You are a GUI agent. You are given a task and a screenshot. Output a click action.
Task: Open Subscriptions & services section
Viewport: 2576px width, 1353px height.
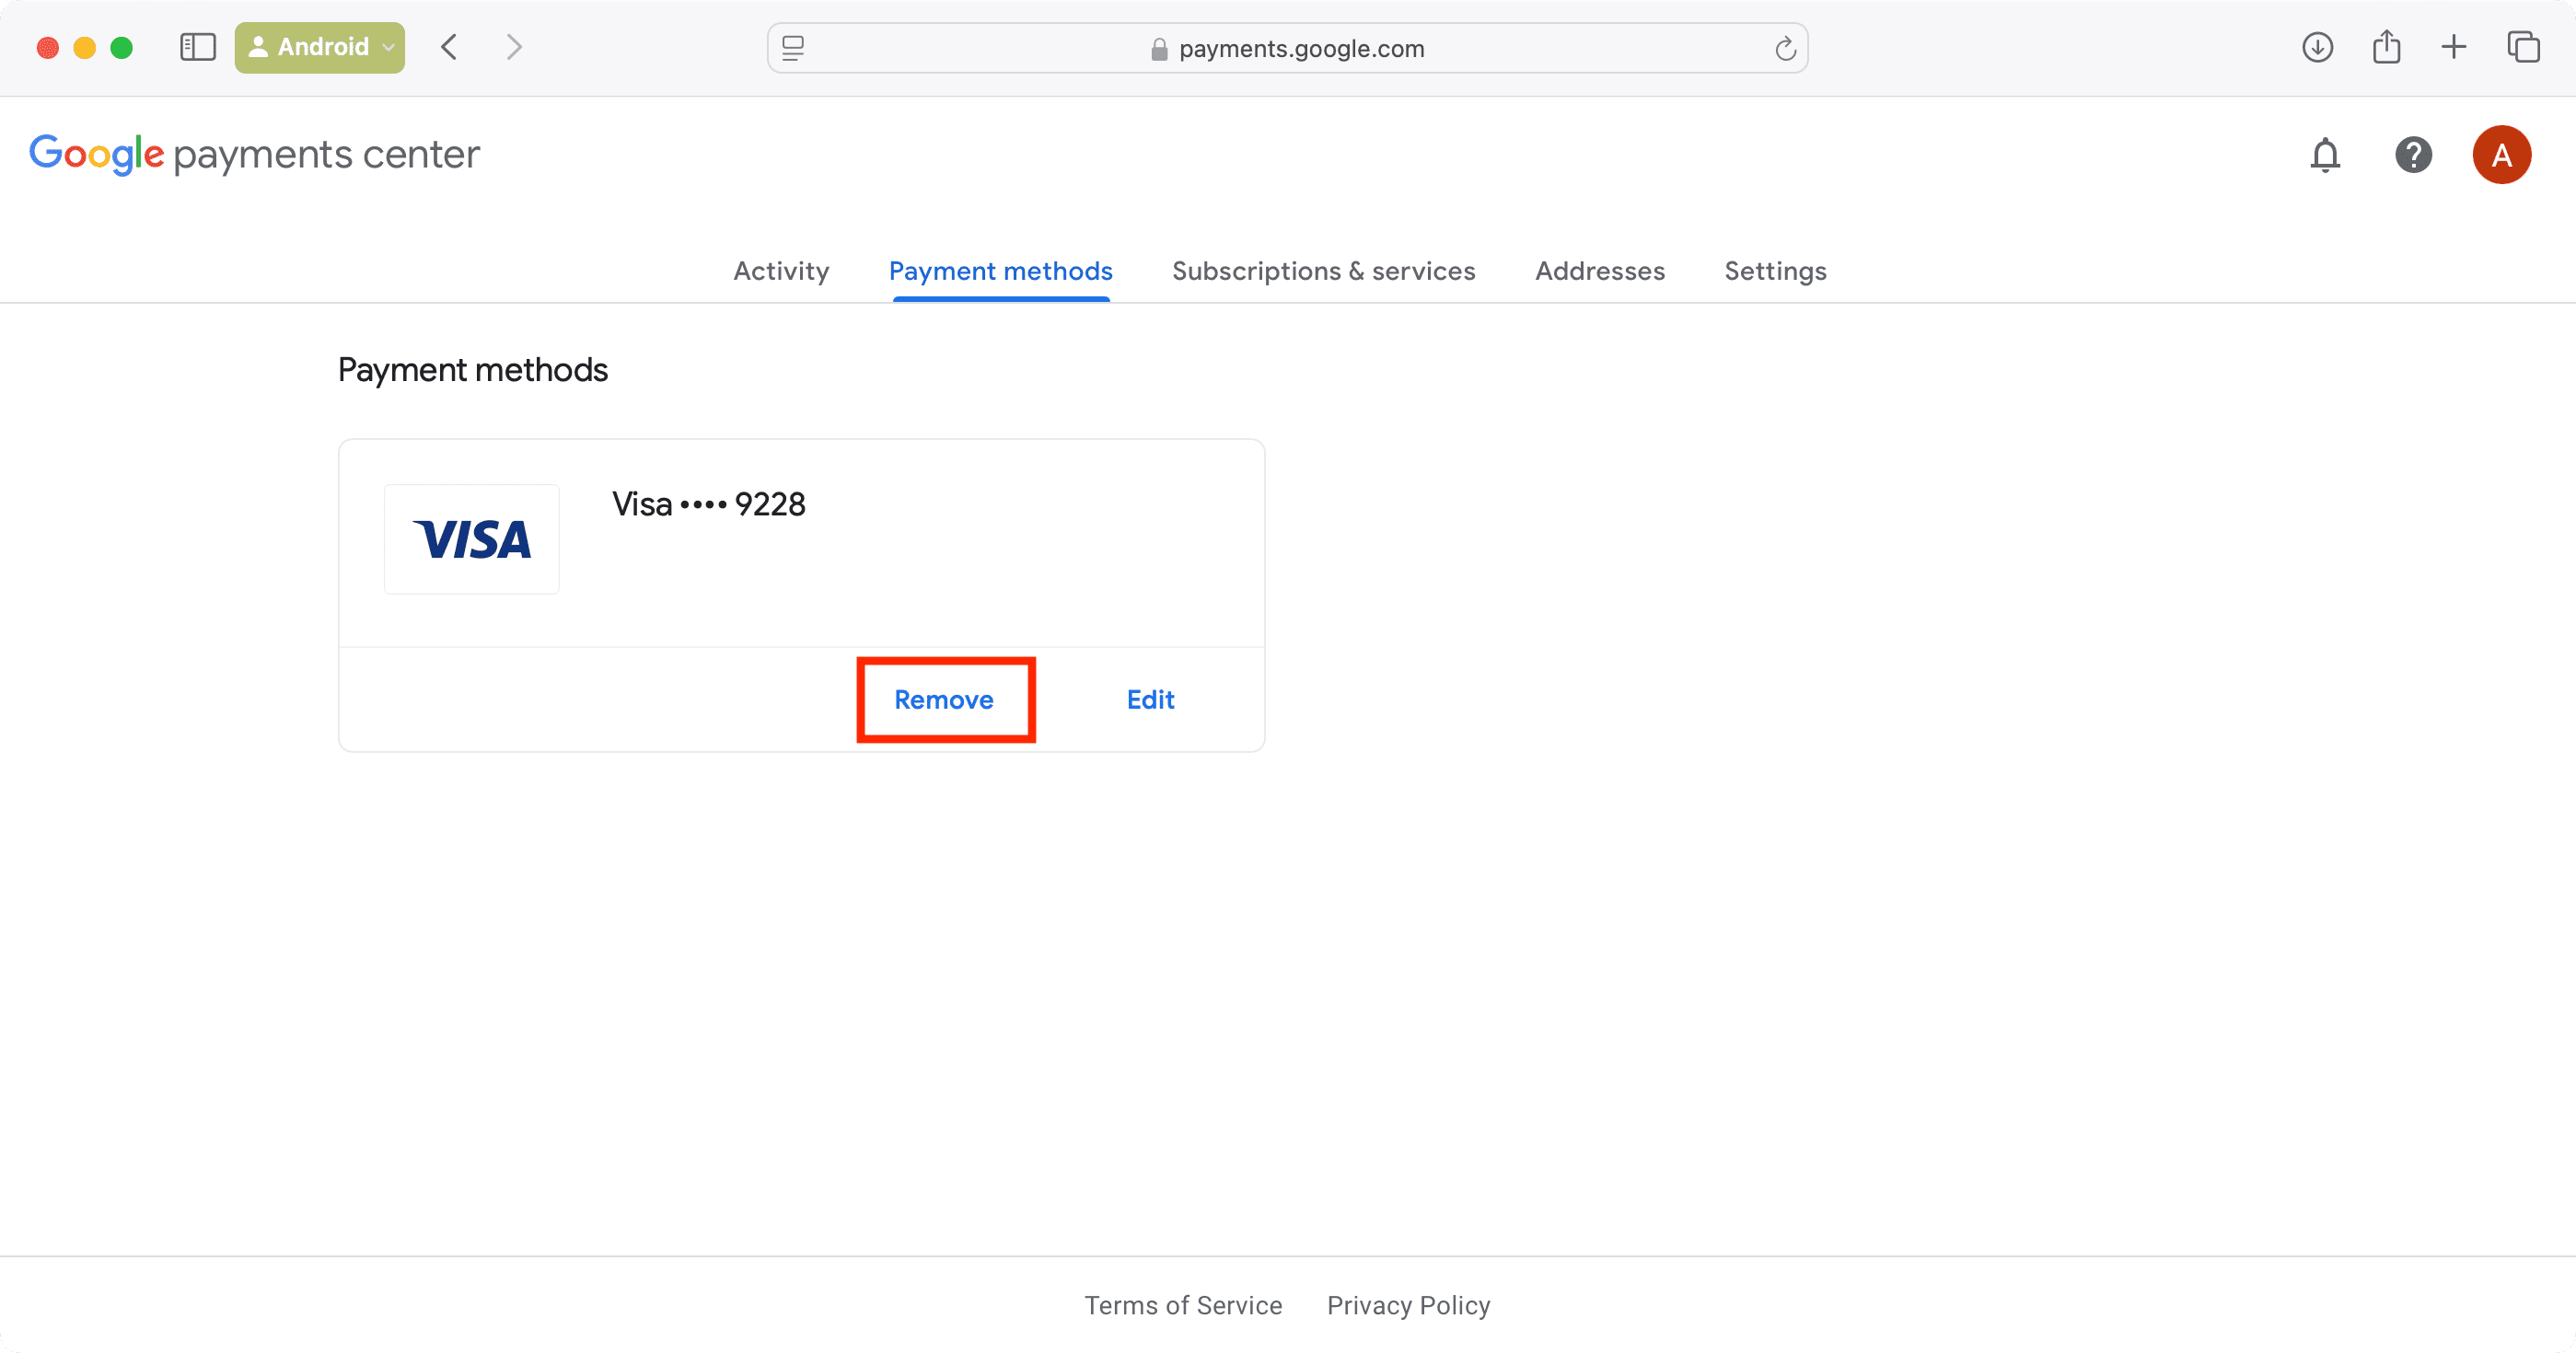pos(1324,271)
